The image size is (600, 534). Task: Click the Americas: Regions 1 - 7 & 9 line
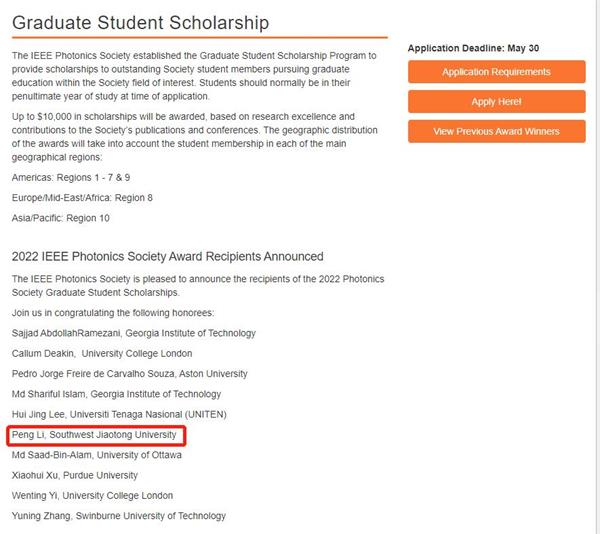point(71,177)
